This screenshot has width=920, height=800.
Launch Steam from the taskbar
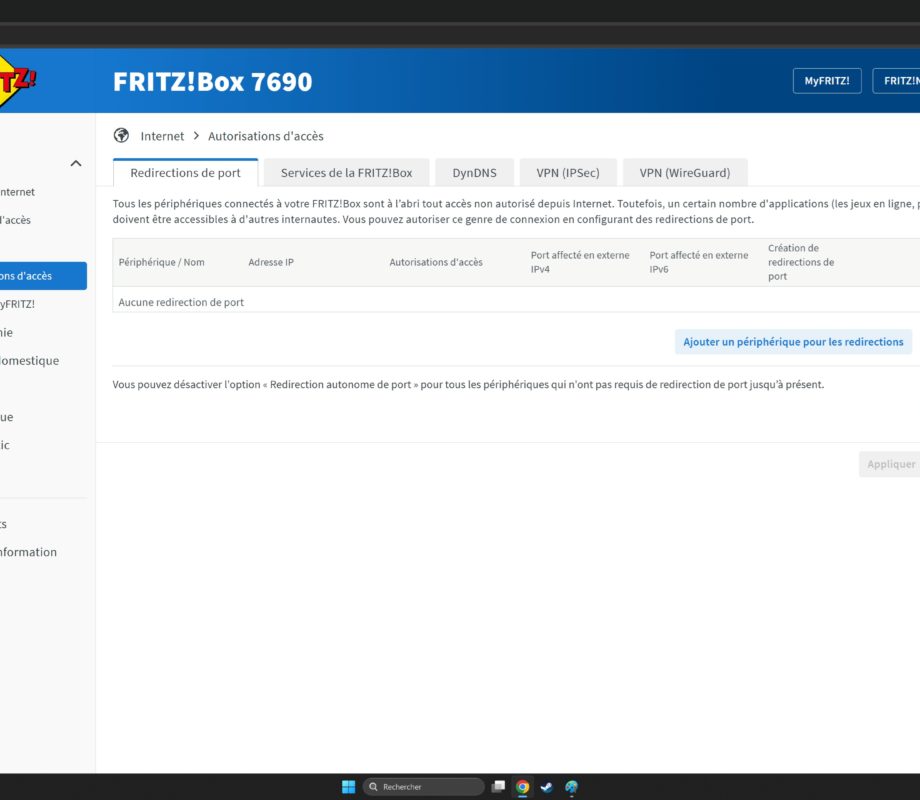point(546,787)
